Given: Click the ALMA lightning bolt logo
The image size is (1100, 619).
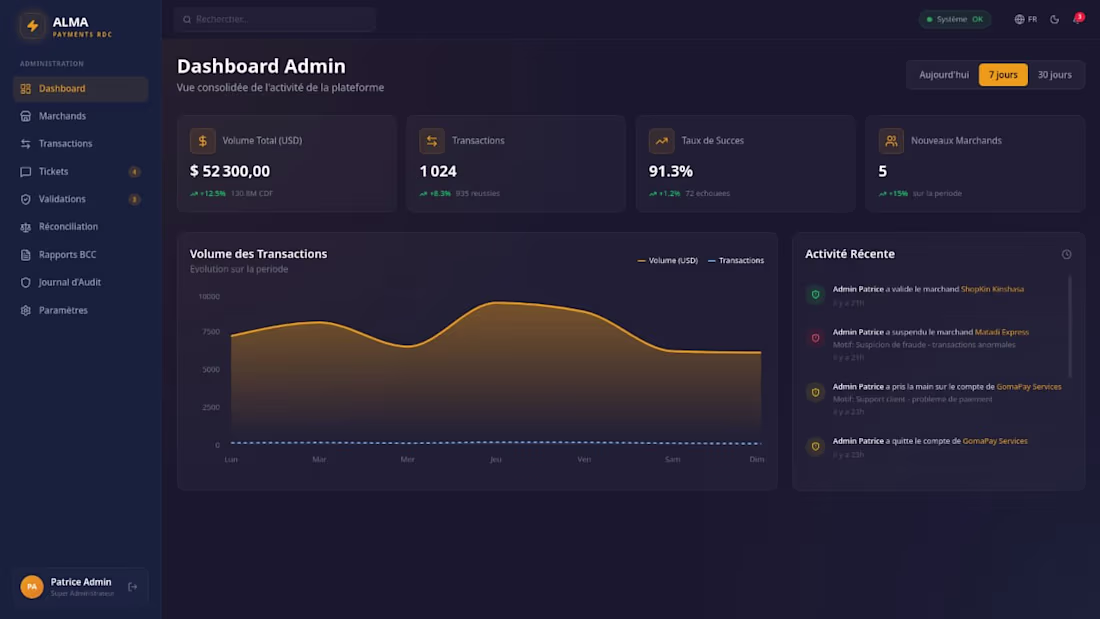Looking at the screenshot, I should (32, 26).
